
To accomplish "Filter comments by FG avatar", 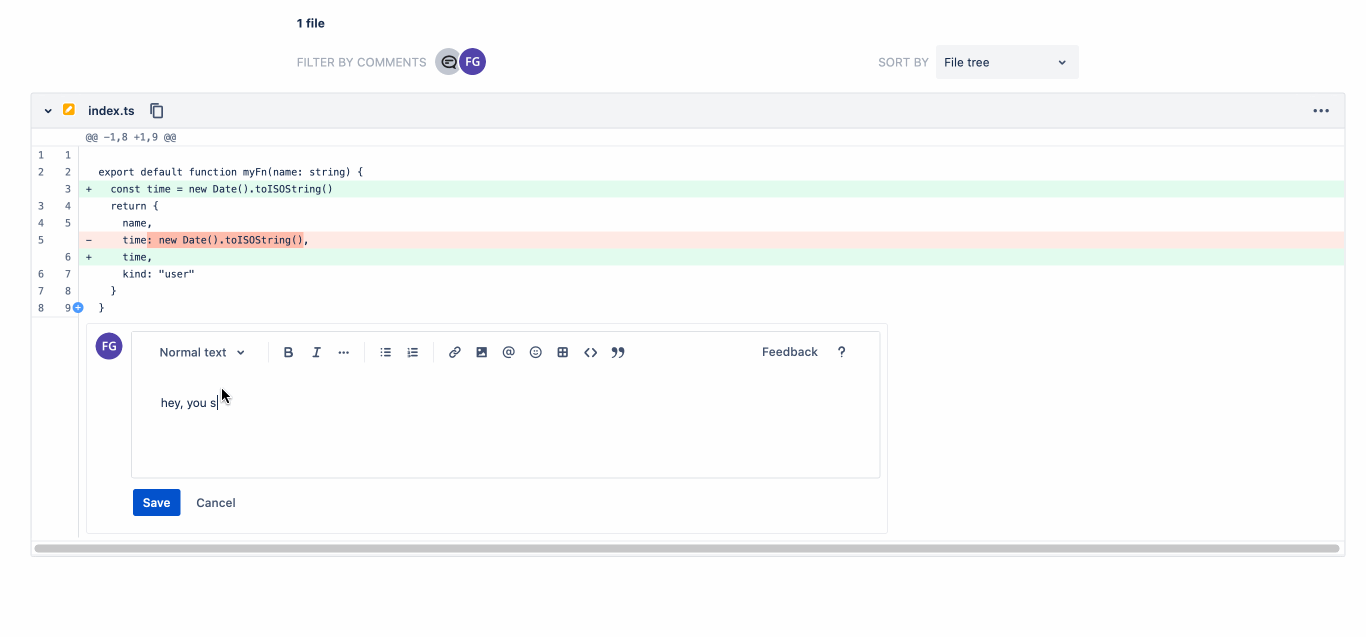I will [x=473, y=62].
